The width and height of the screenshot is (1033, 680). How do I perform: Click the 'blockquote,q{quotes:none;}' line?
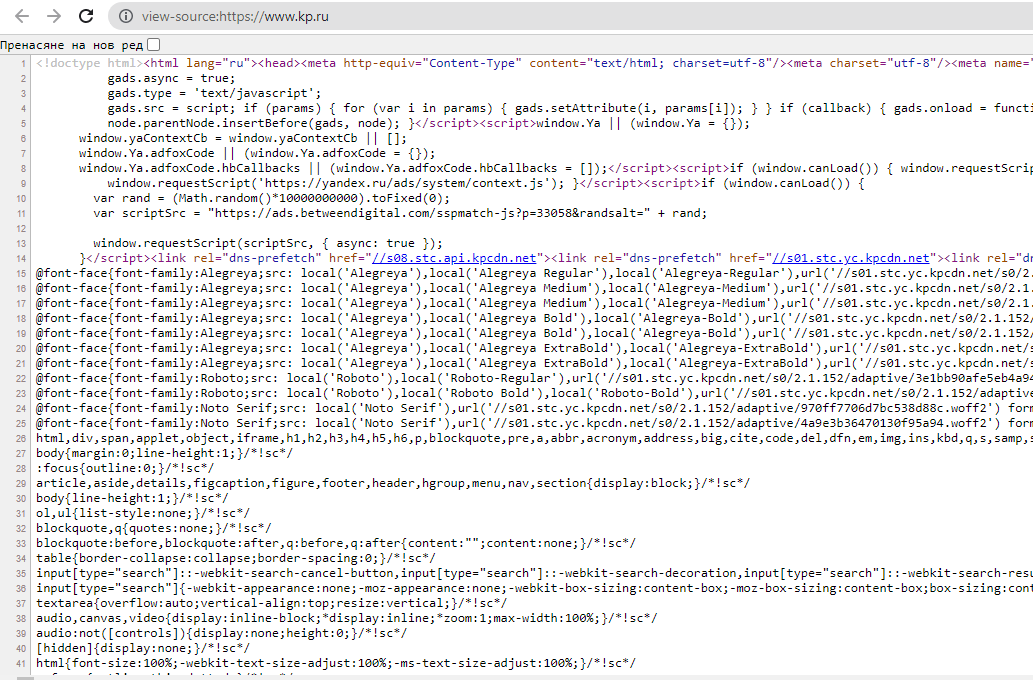coord(154,528)
